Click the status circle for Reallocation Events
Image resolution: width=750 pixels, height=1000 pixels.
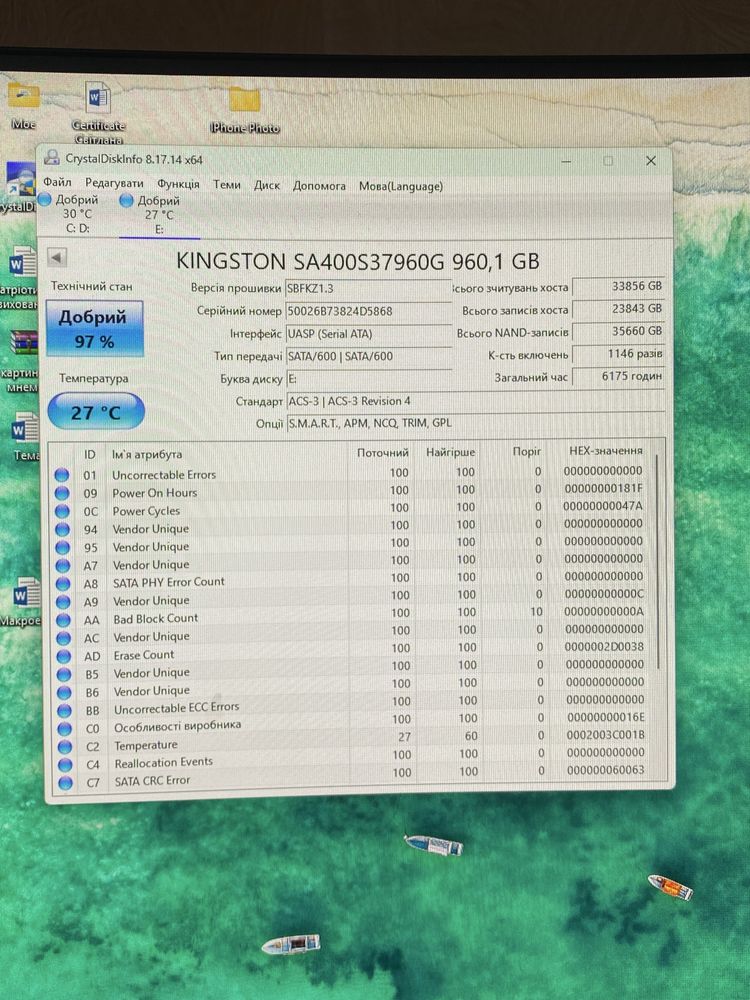pos(65,764)
